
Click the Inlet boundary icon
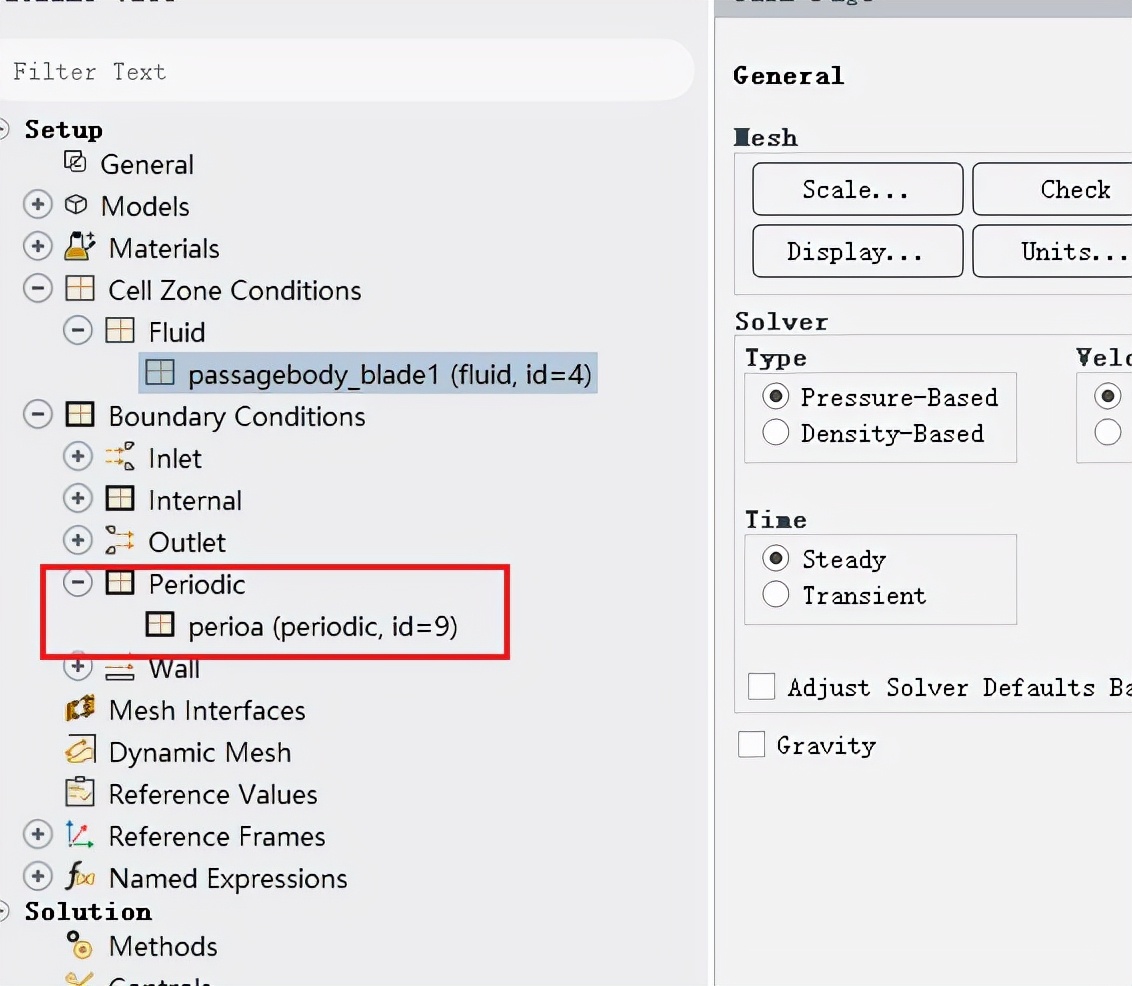pos(119,458)
